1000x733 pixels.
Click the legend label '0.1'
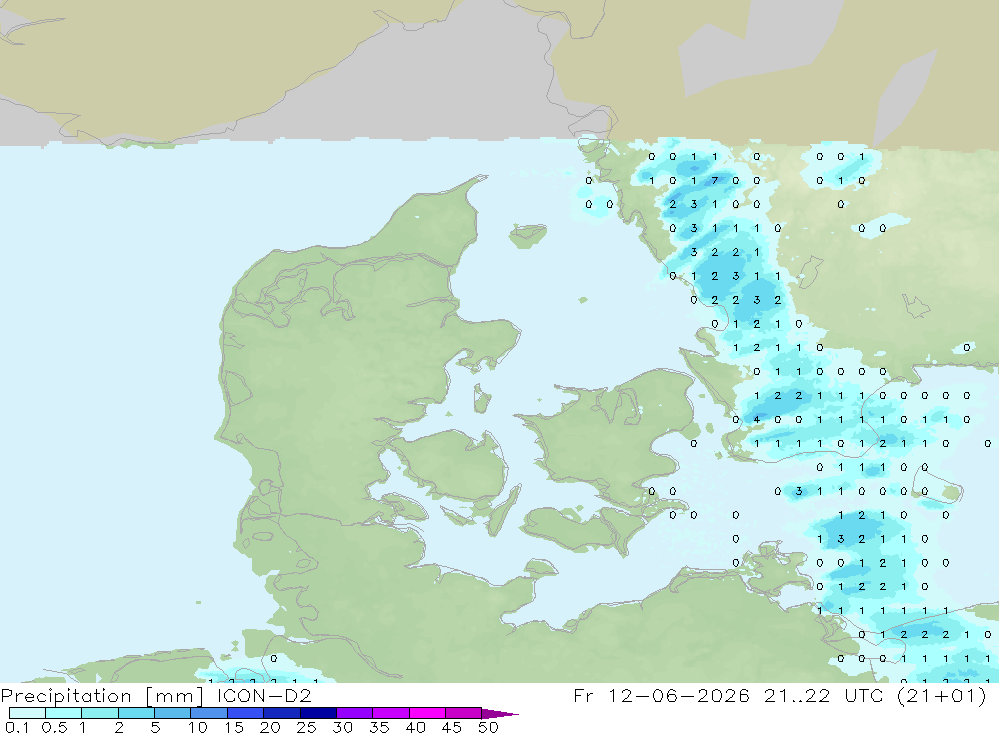(x=17, y=727)
